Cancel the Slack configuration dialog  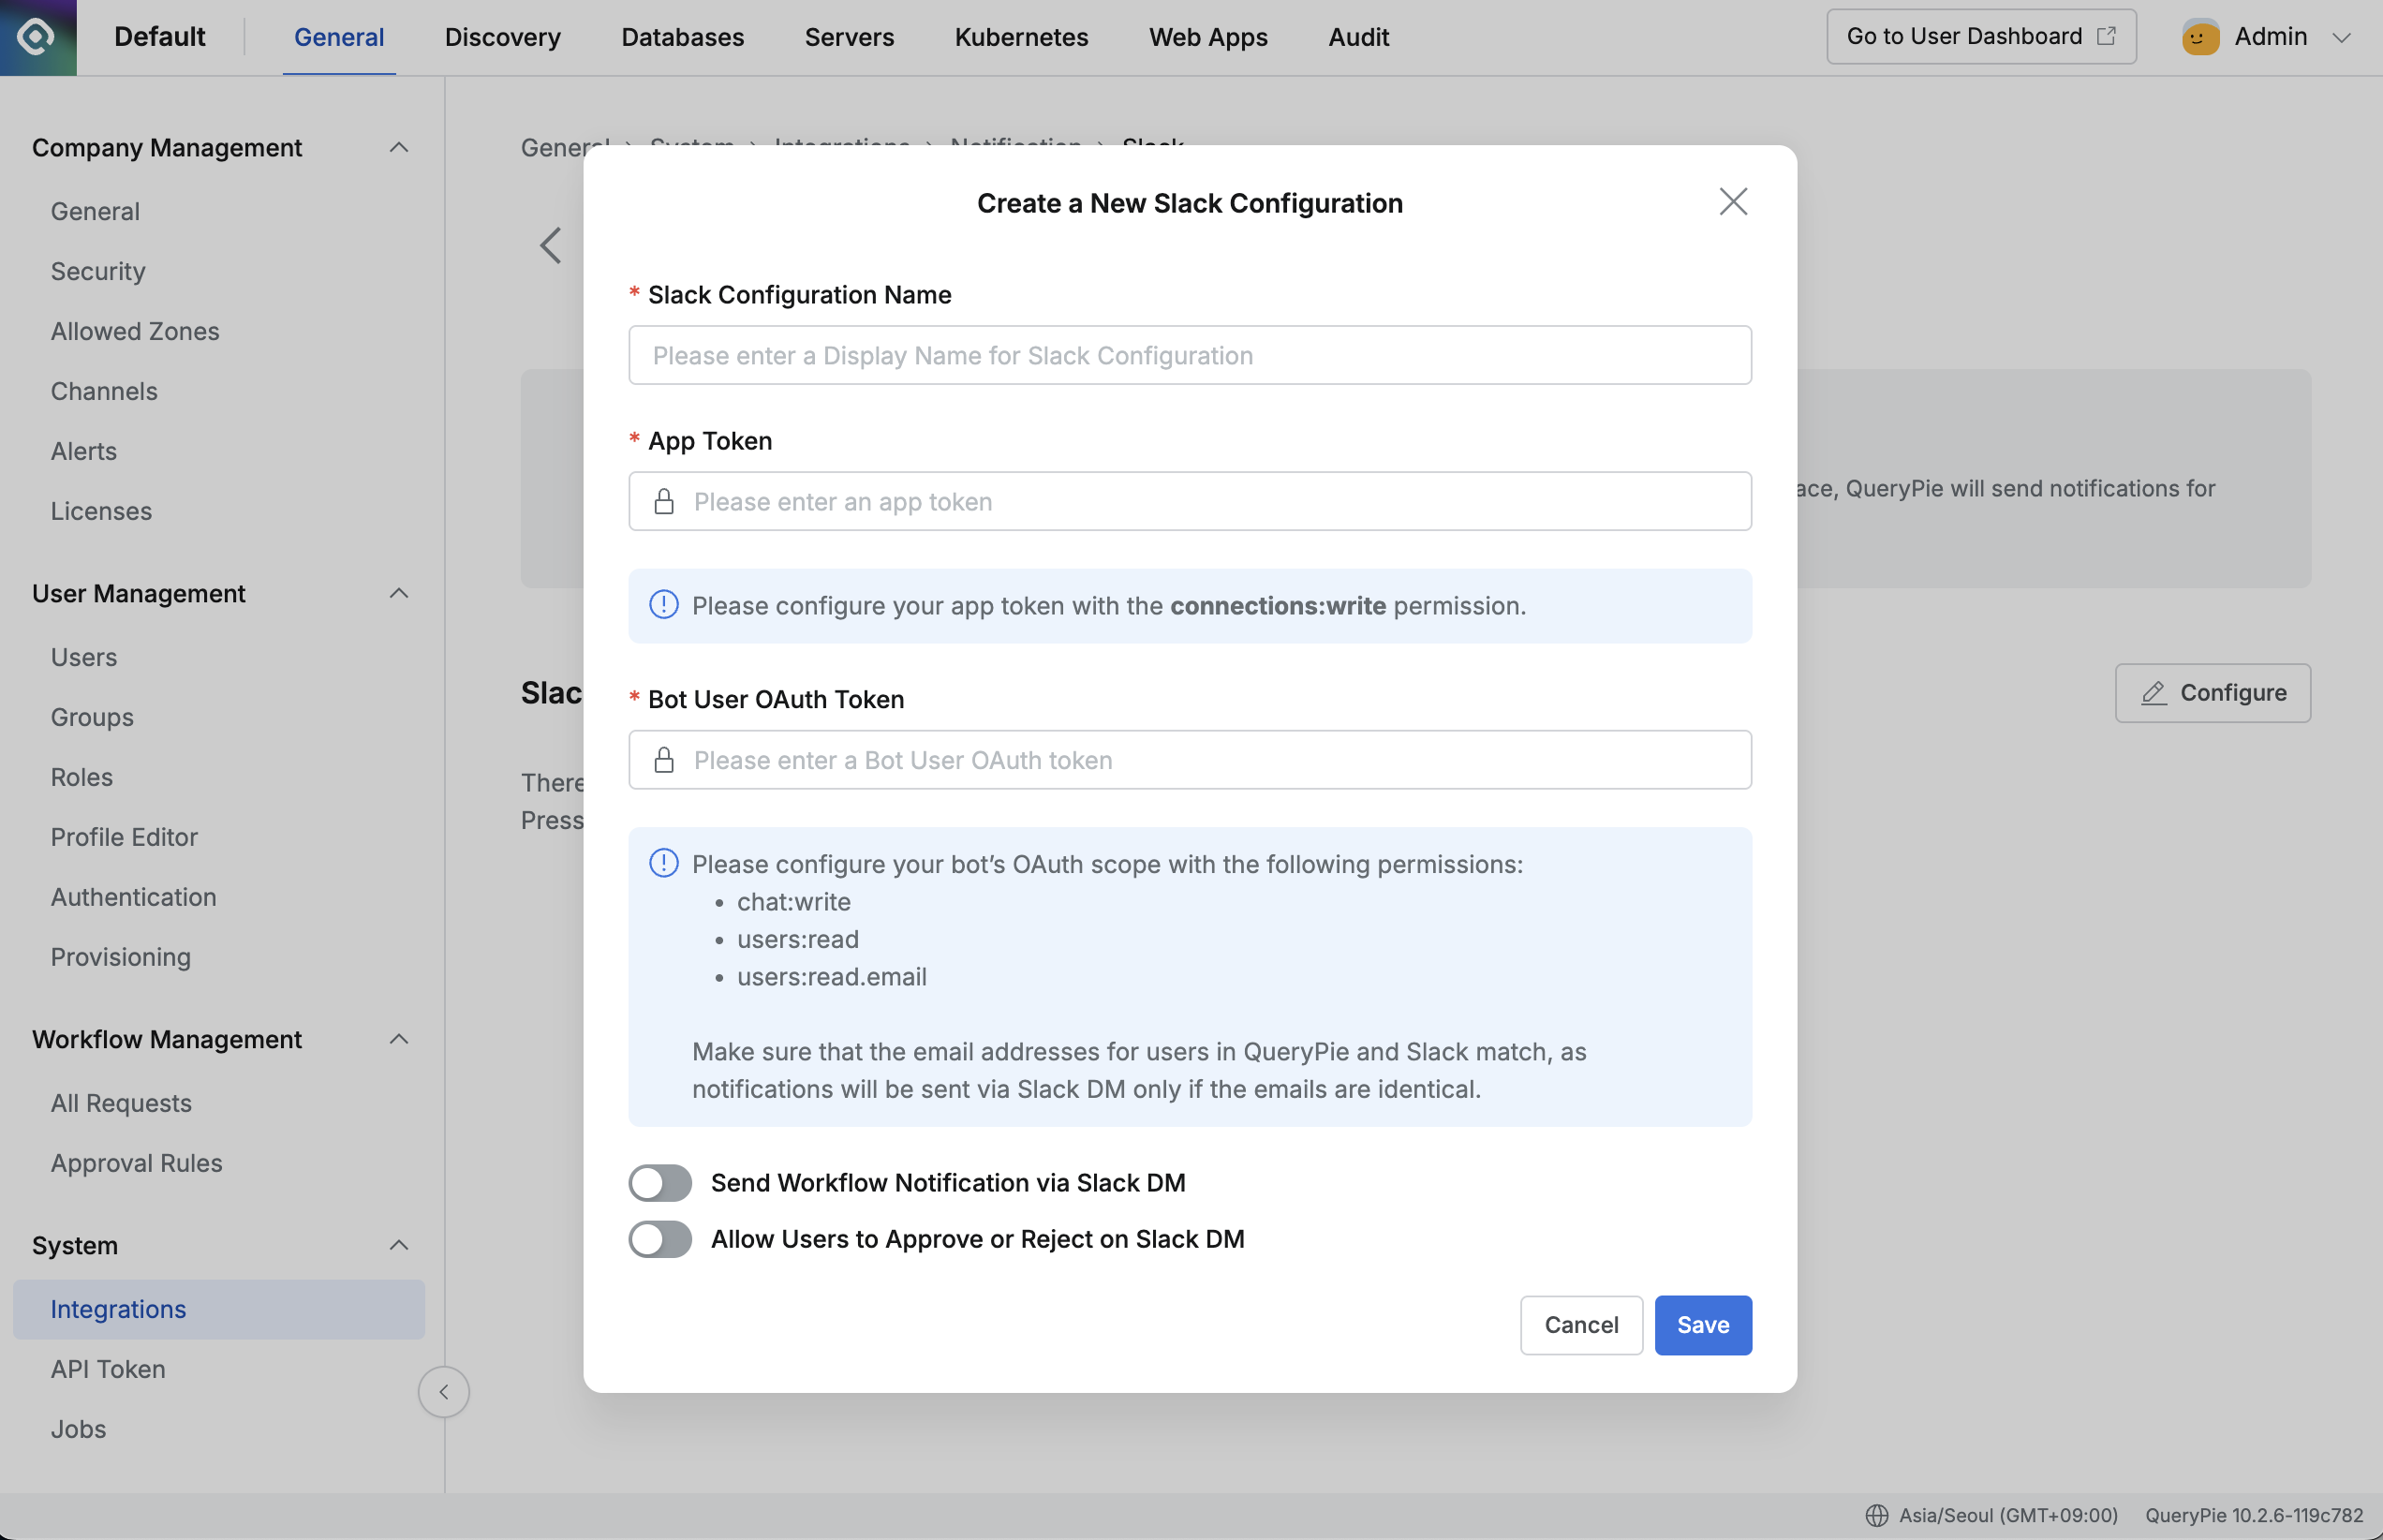1580,1324
